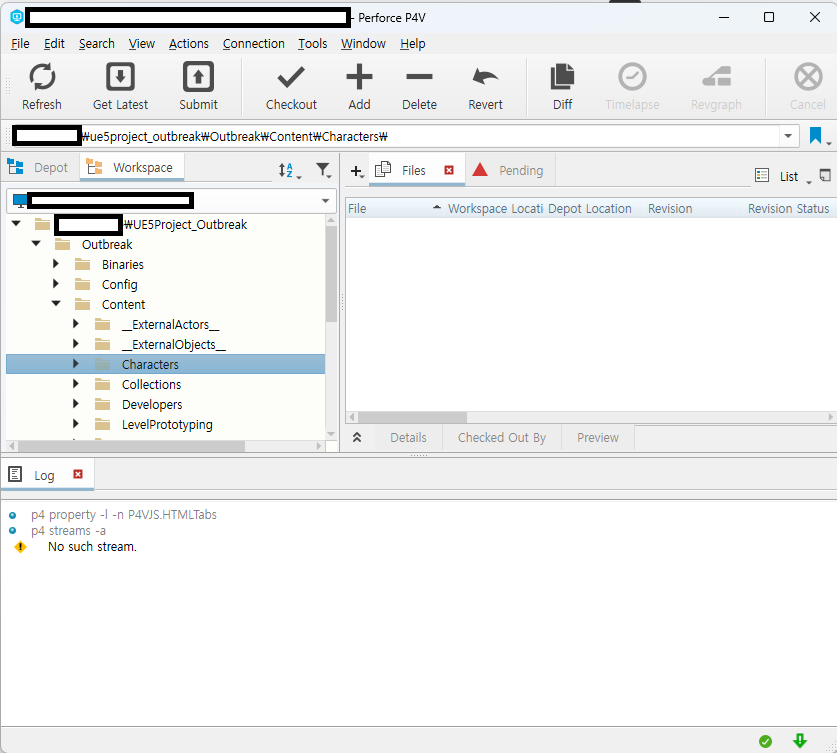Sort by Revision Status column header
The width and height of the screenshot is (837, 753).
coord(789,209)
